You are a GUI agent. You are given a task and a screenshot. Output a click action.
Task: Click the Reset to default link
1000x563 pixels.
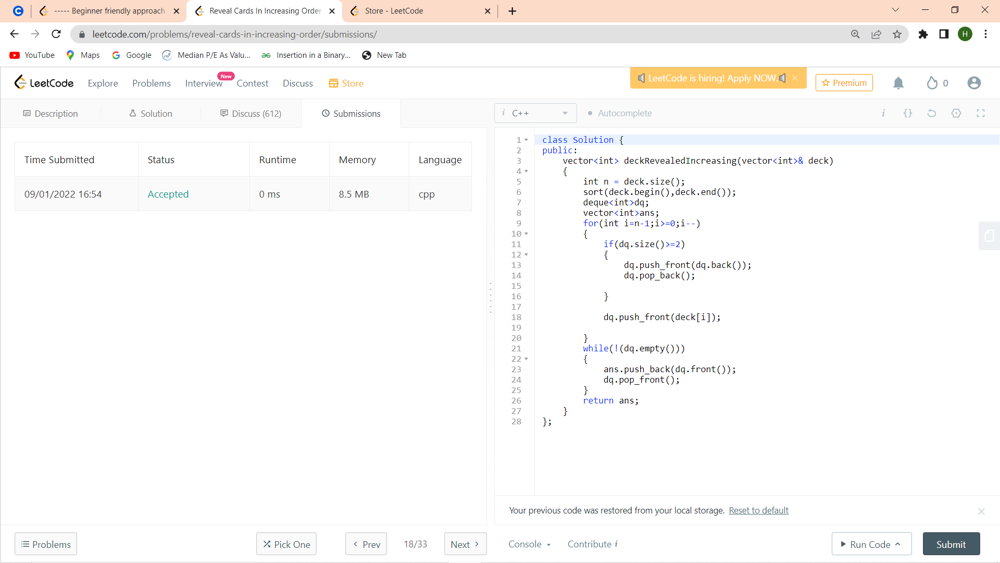[x=758, y=510]
